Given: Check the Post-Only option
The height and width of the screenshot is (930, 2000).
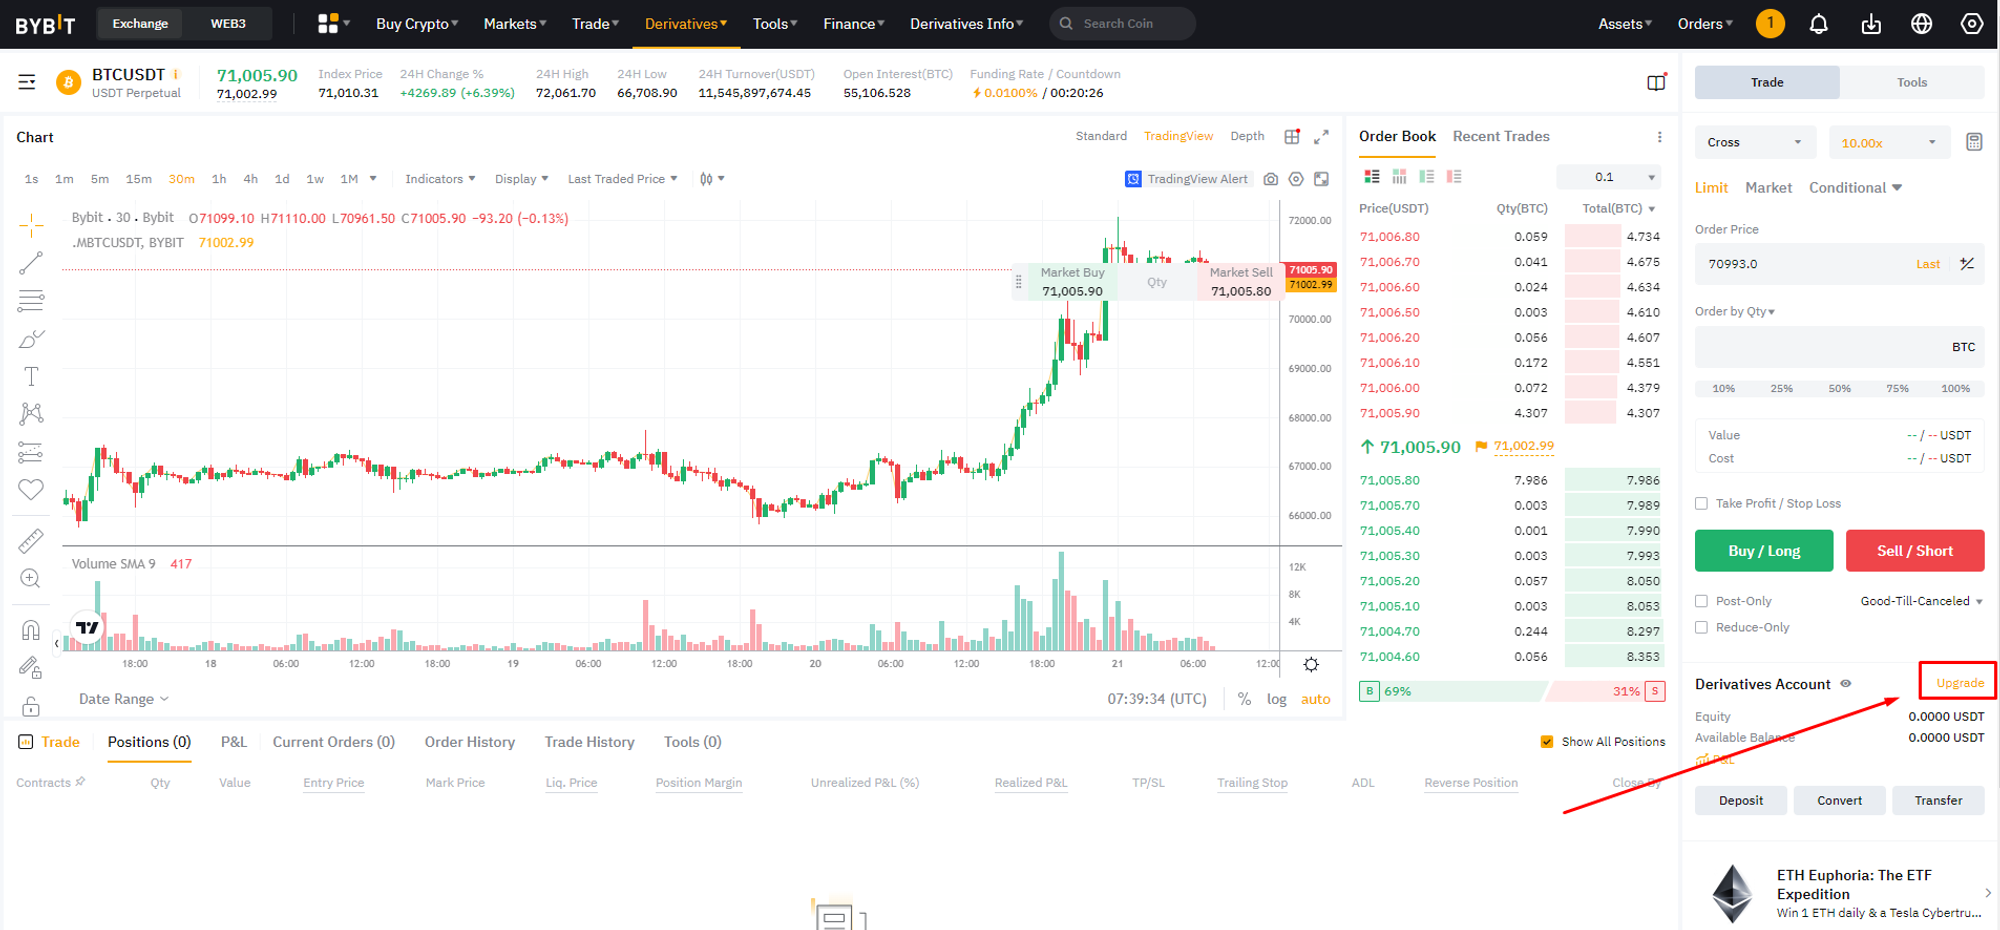Looking at the screenshot, I should pos(1701,601).
